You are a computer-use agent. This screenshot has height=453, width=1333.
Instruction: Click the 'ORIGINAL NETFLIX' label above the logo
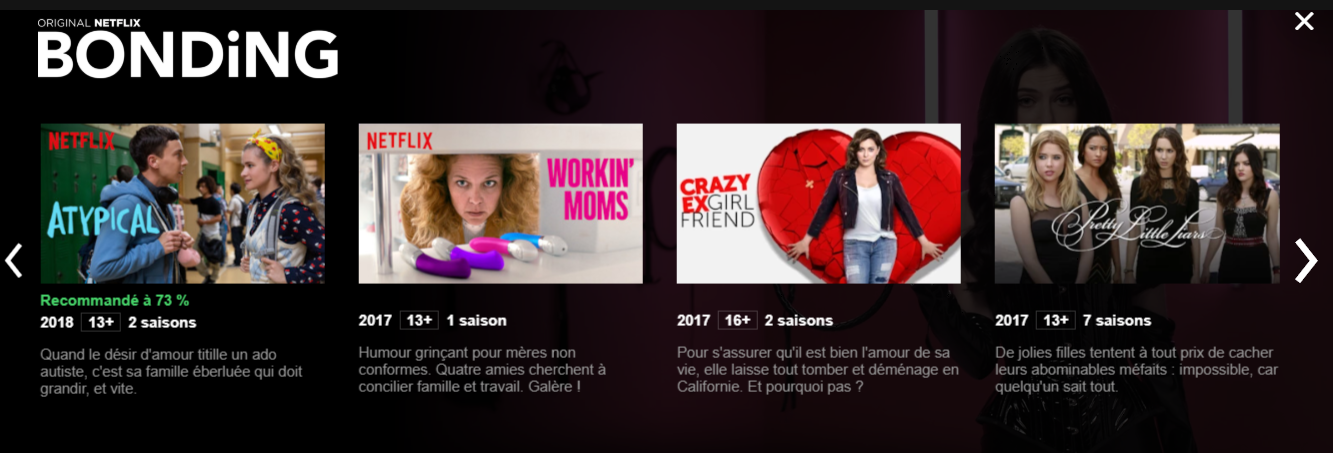(x=87, y=22)
